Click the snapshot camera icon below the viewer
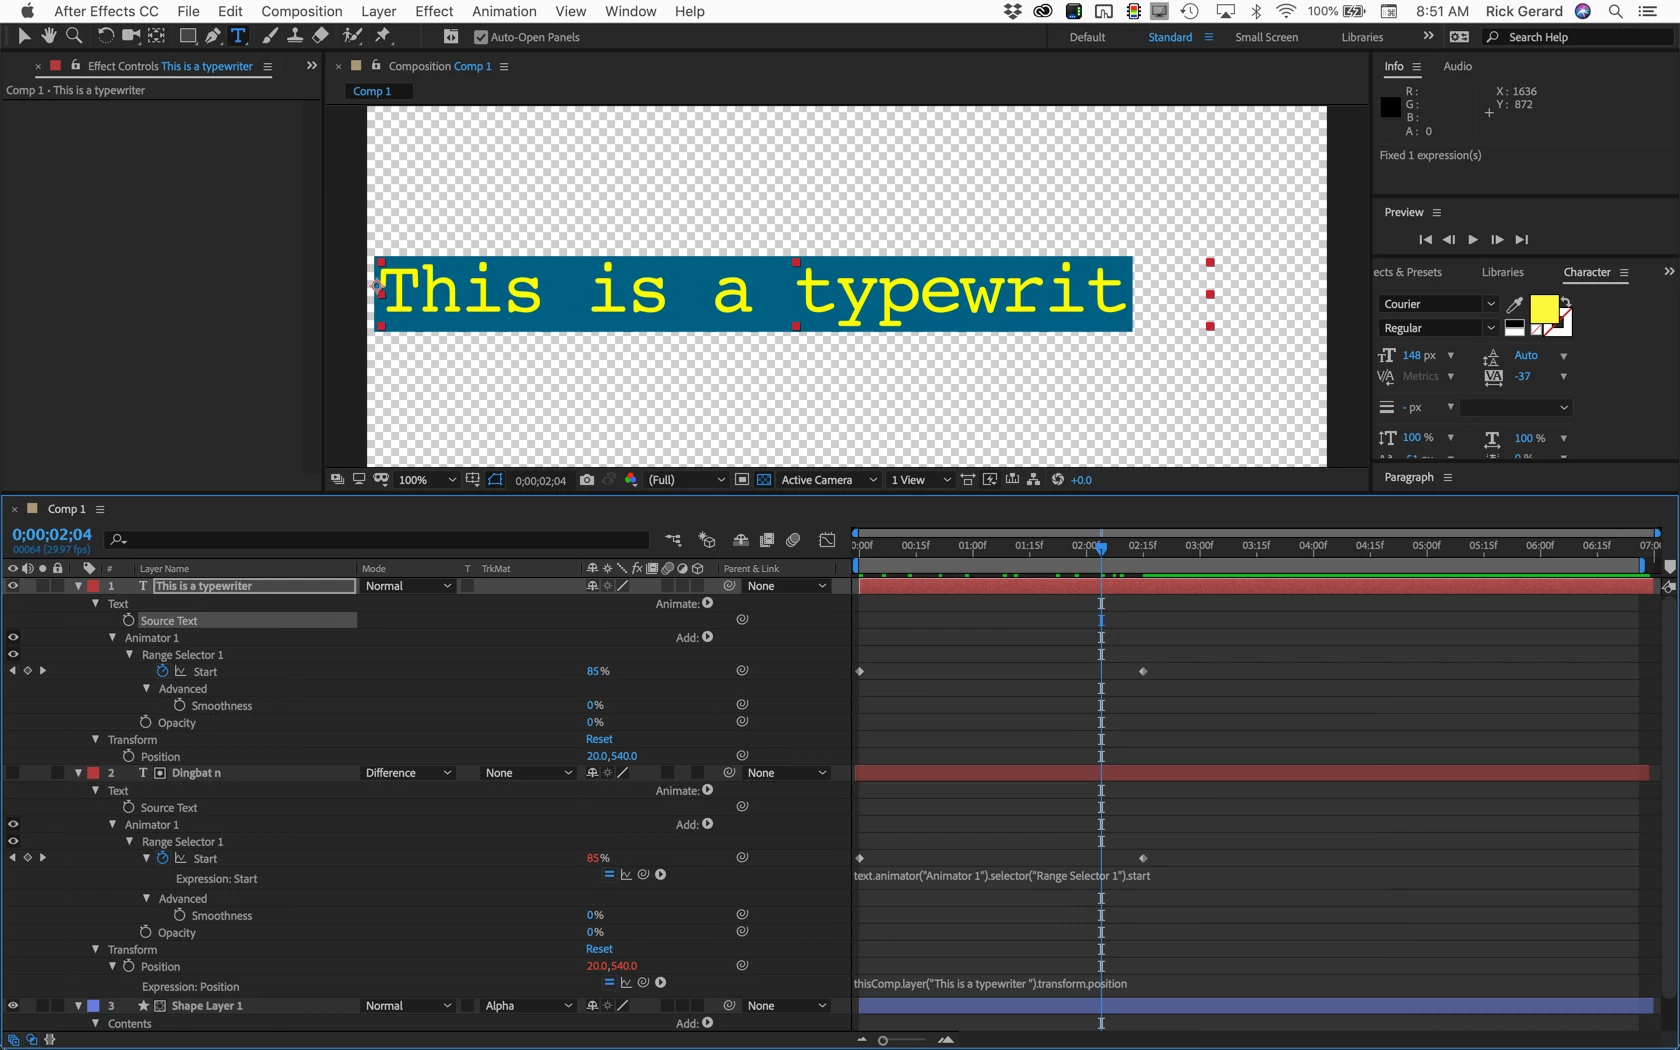This screenshot has height=1050, width=1680. (587, 480)
